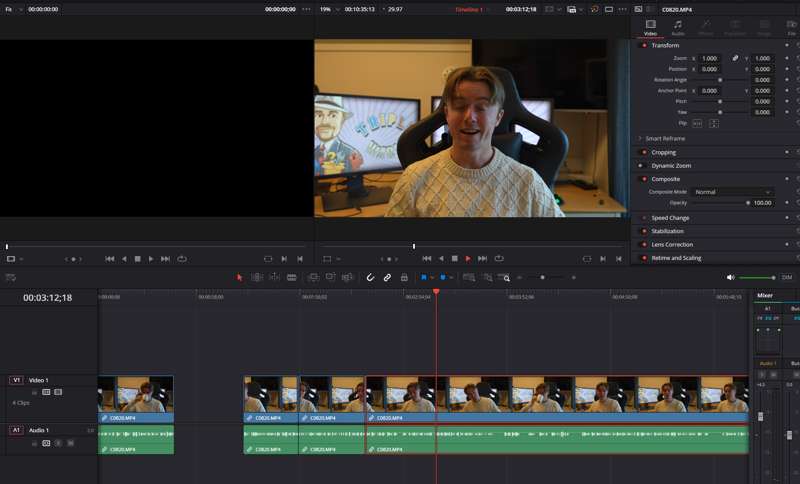
Task: Click the speaker mute icon
Action: click(731, 277)
